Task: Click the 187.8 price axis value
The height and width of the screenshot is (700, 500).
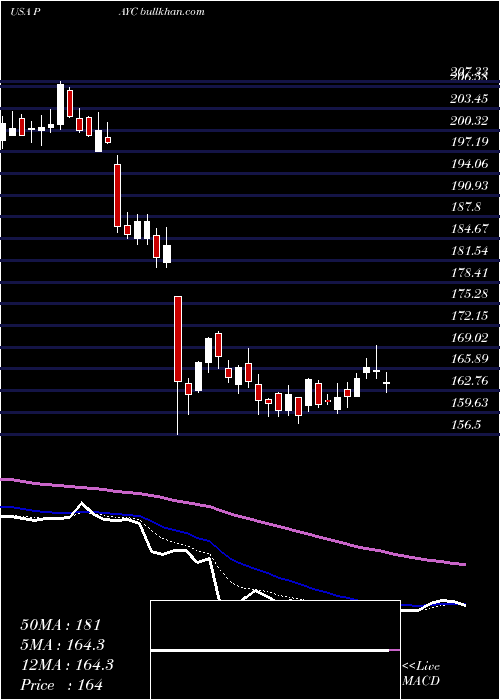Action: [466, 207]
